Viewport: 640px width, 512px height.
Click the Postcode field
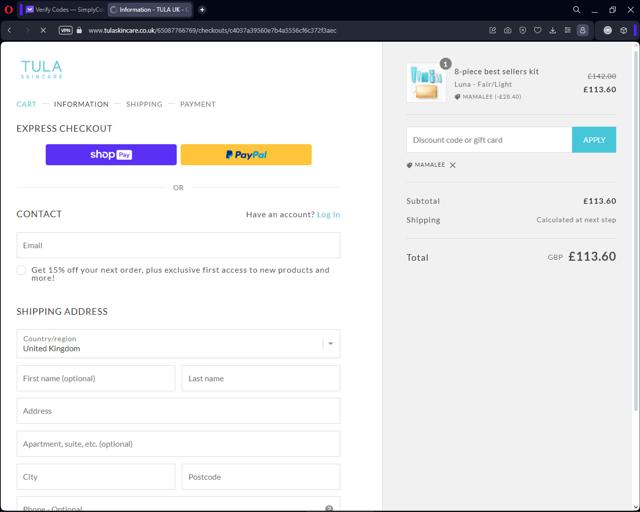[x=261, y=477]
